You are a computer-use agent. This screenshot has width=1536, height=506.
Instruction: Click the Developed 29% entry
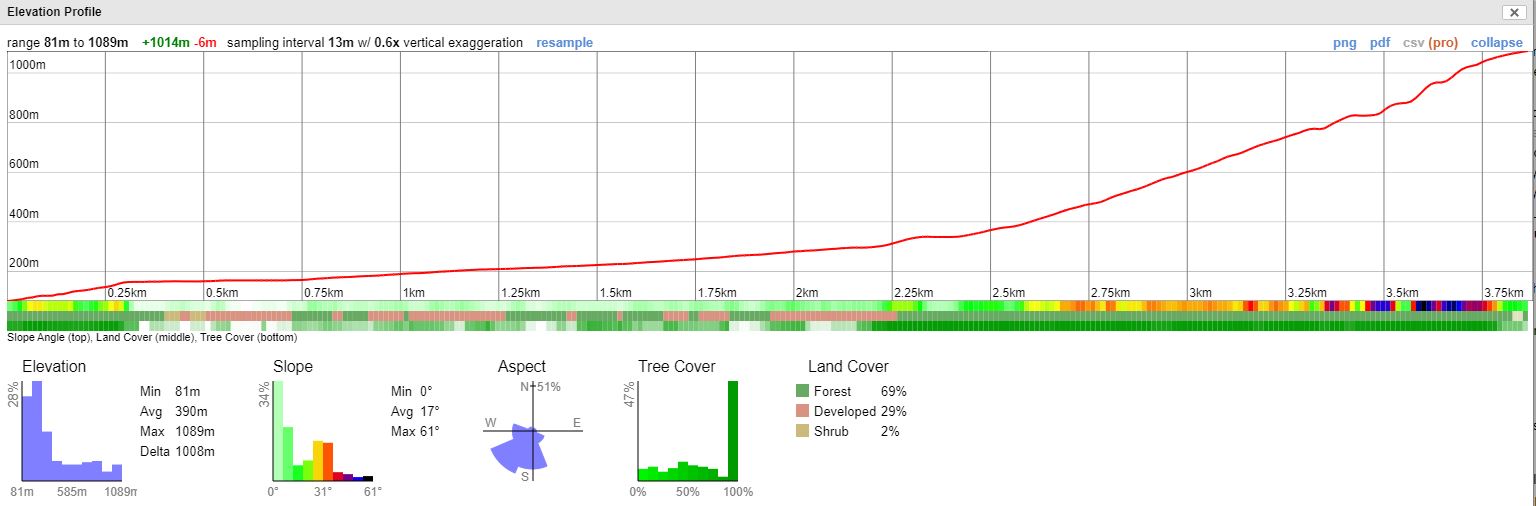click(851, 412)
